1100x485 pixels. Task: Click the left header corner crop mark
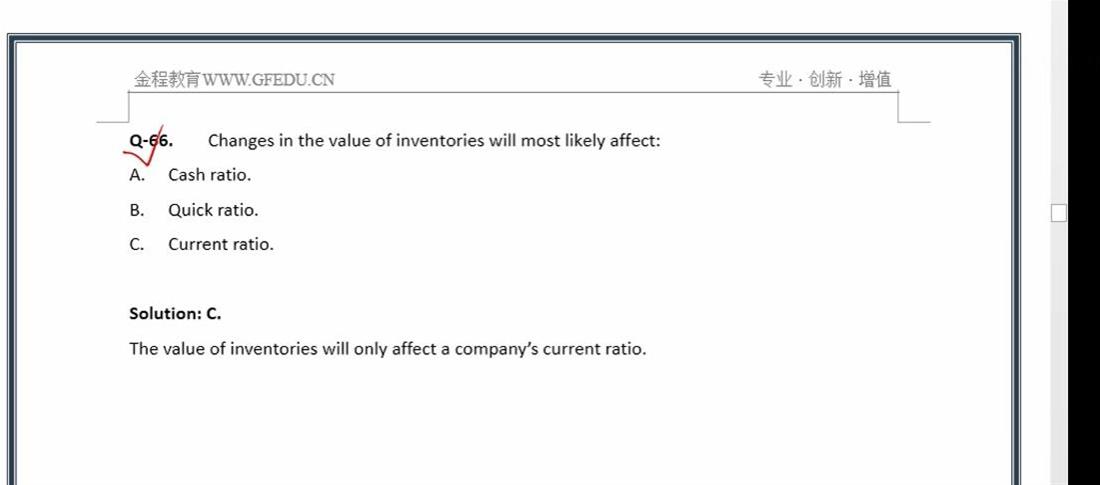click(114, 107)
